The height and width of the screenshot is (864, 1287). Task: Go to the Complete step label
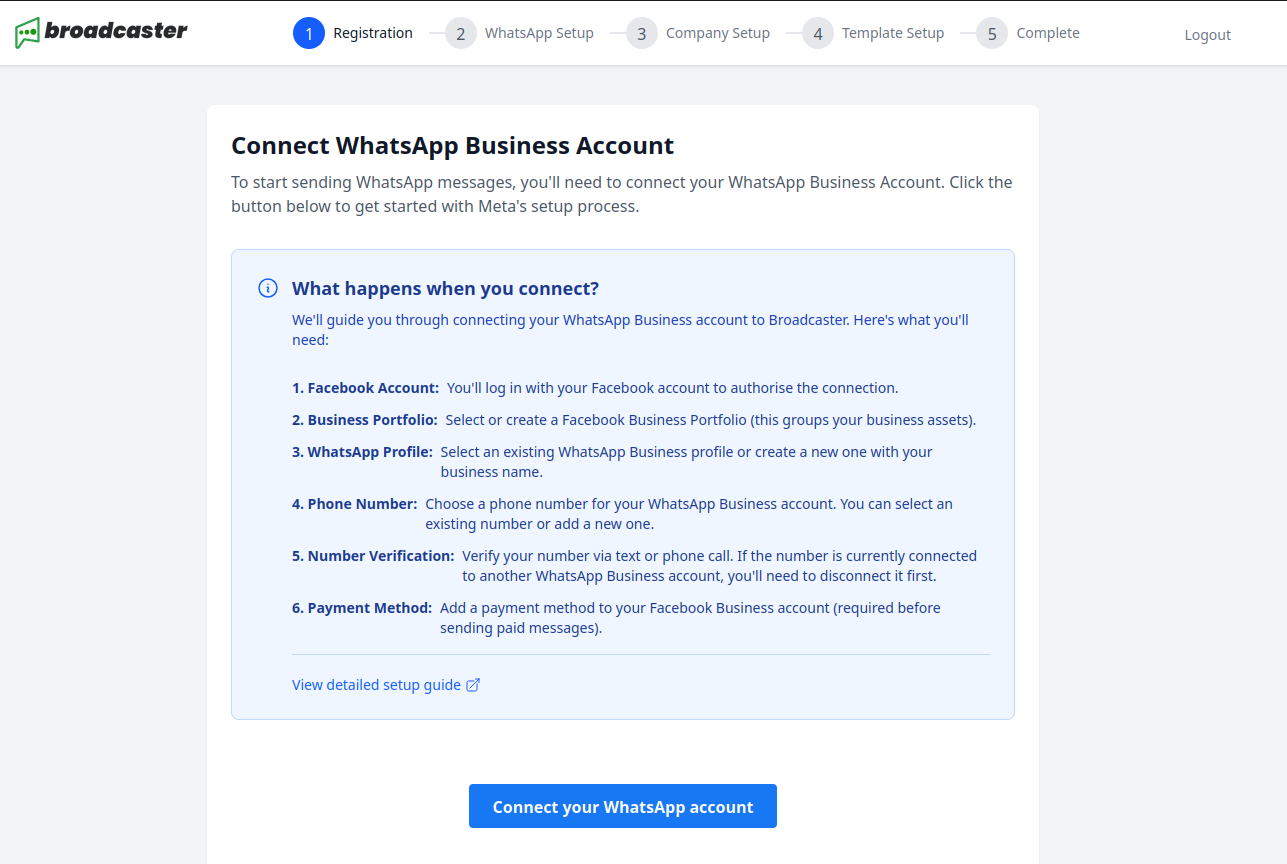point(1048,33)
